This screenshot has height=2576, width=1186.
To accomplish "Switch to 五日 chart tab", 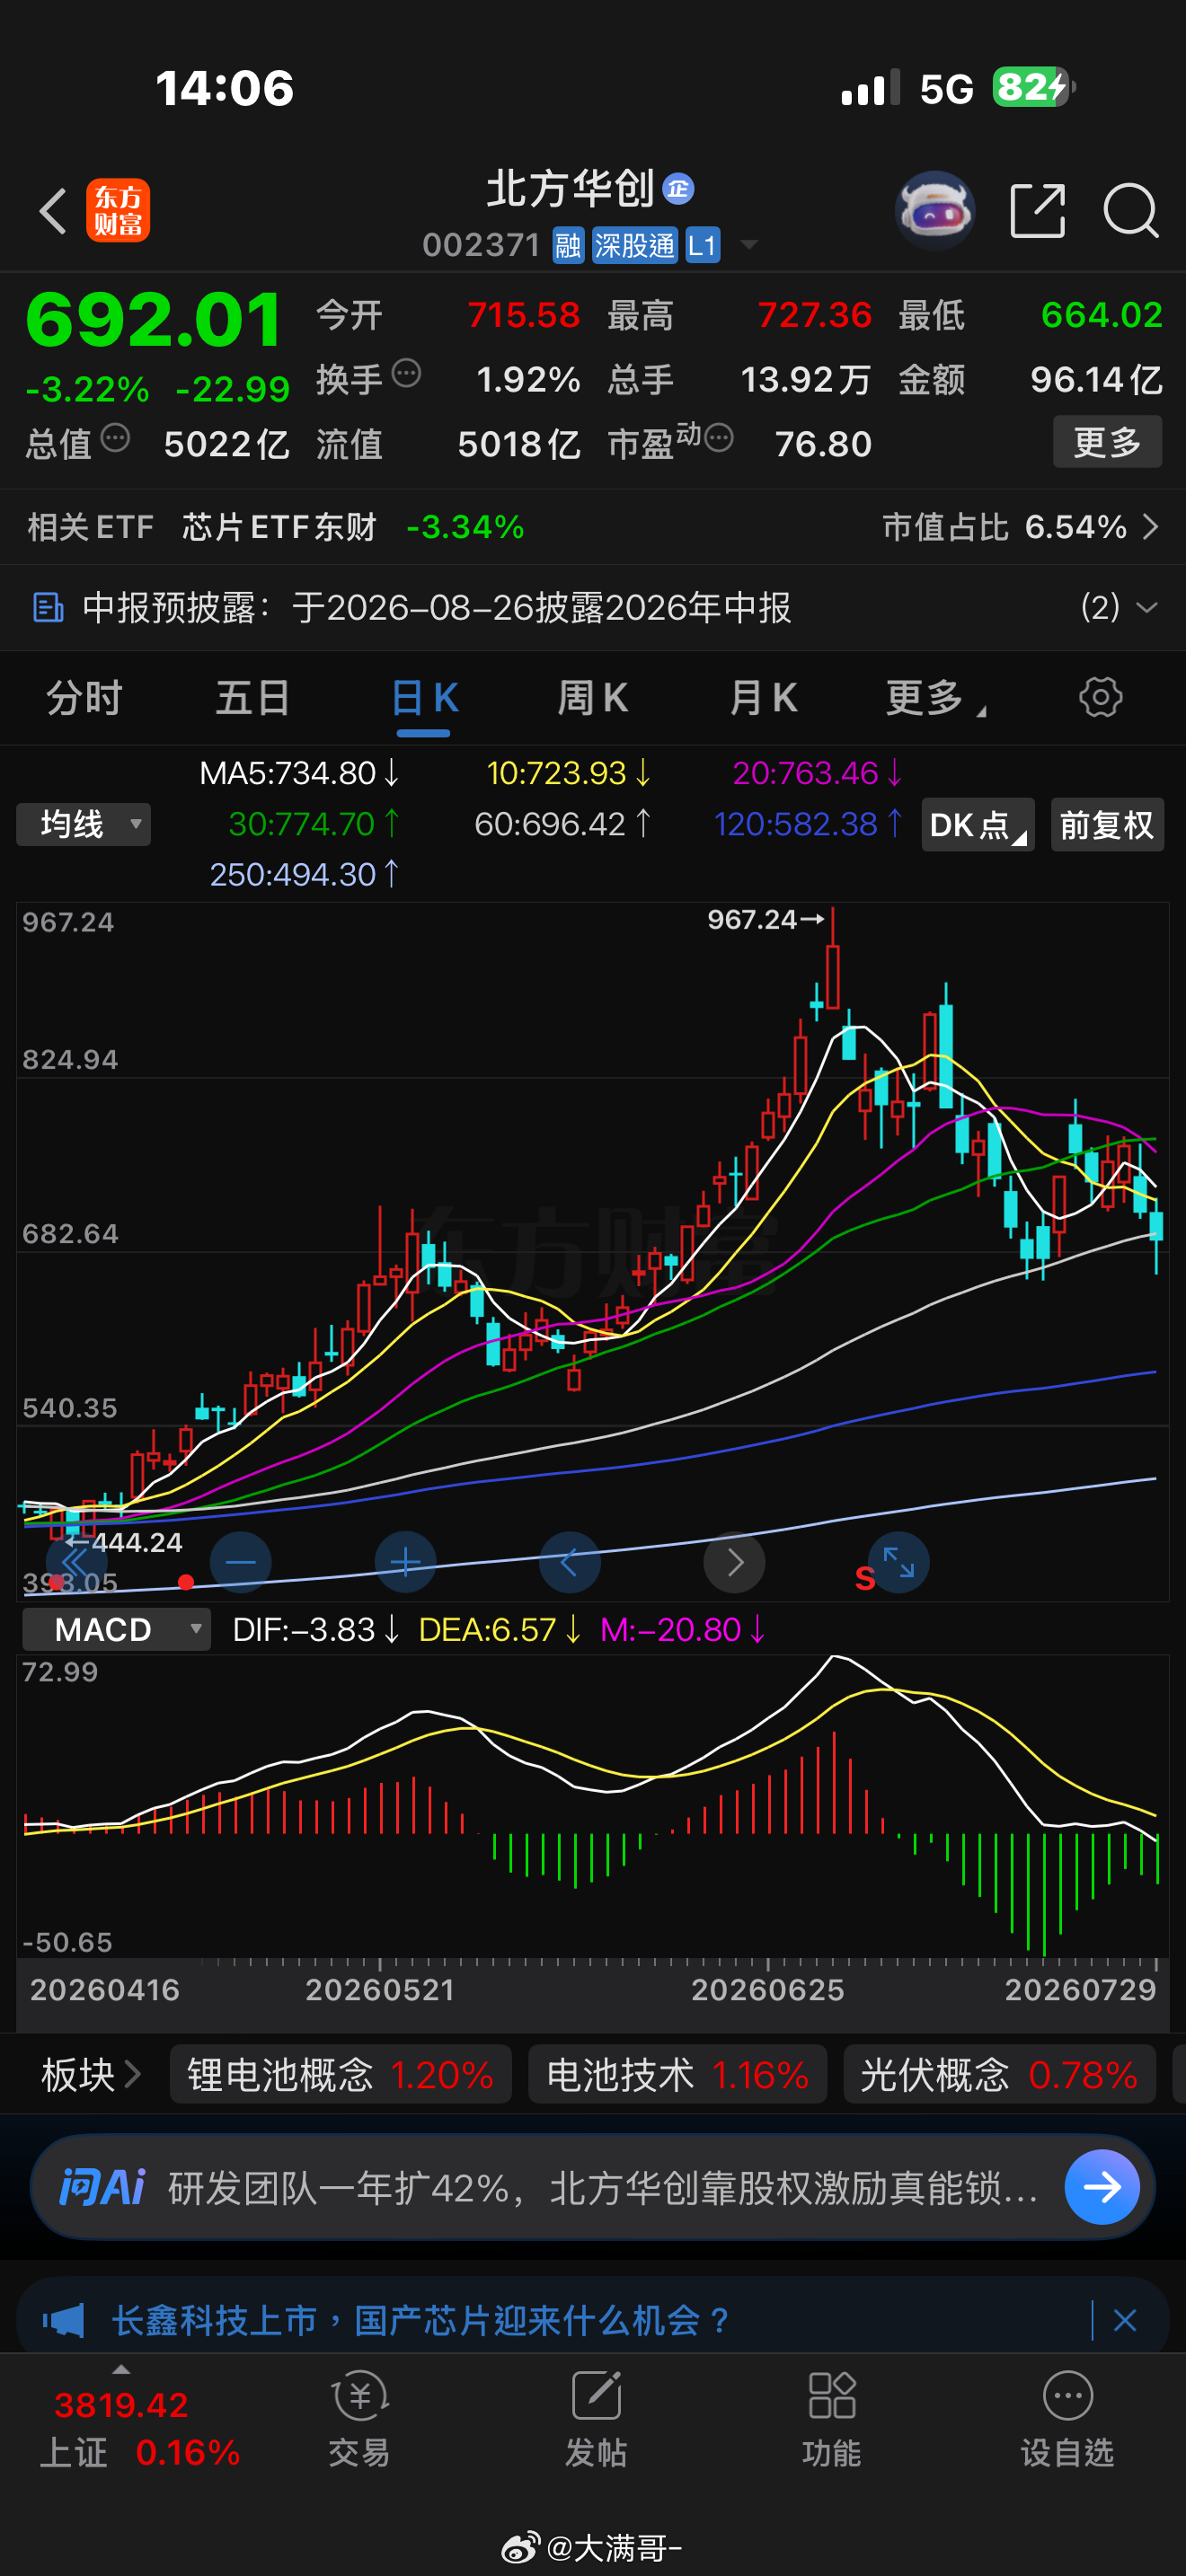I will [x=253, y=697].
